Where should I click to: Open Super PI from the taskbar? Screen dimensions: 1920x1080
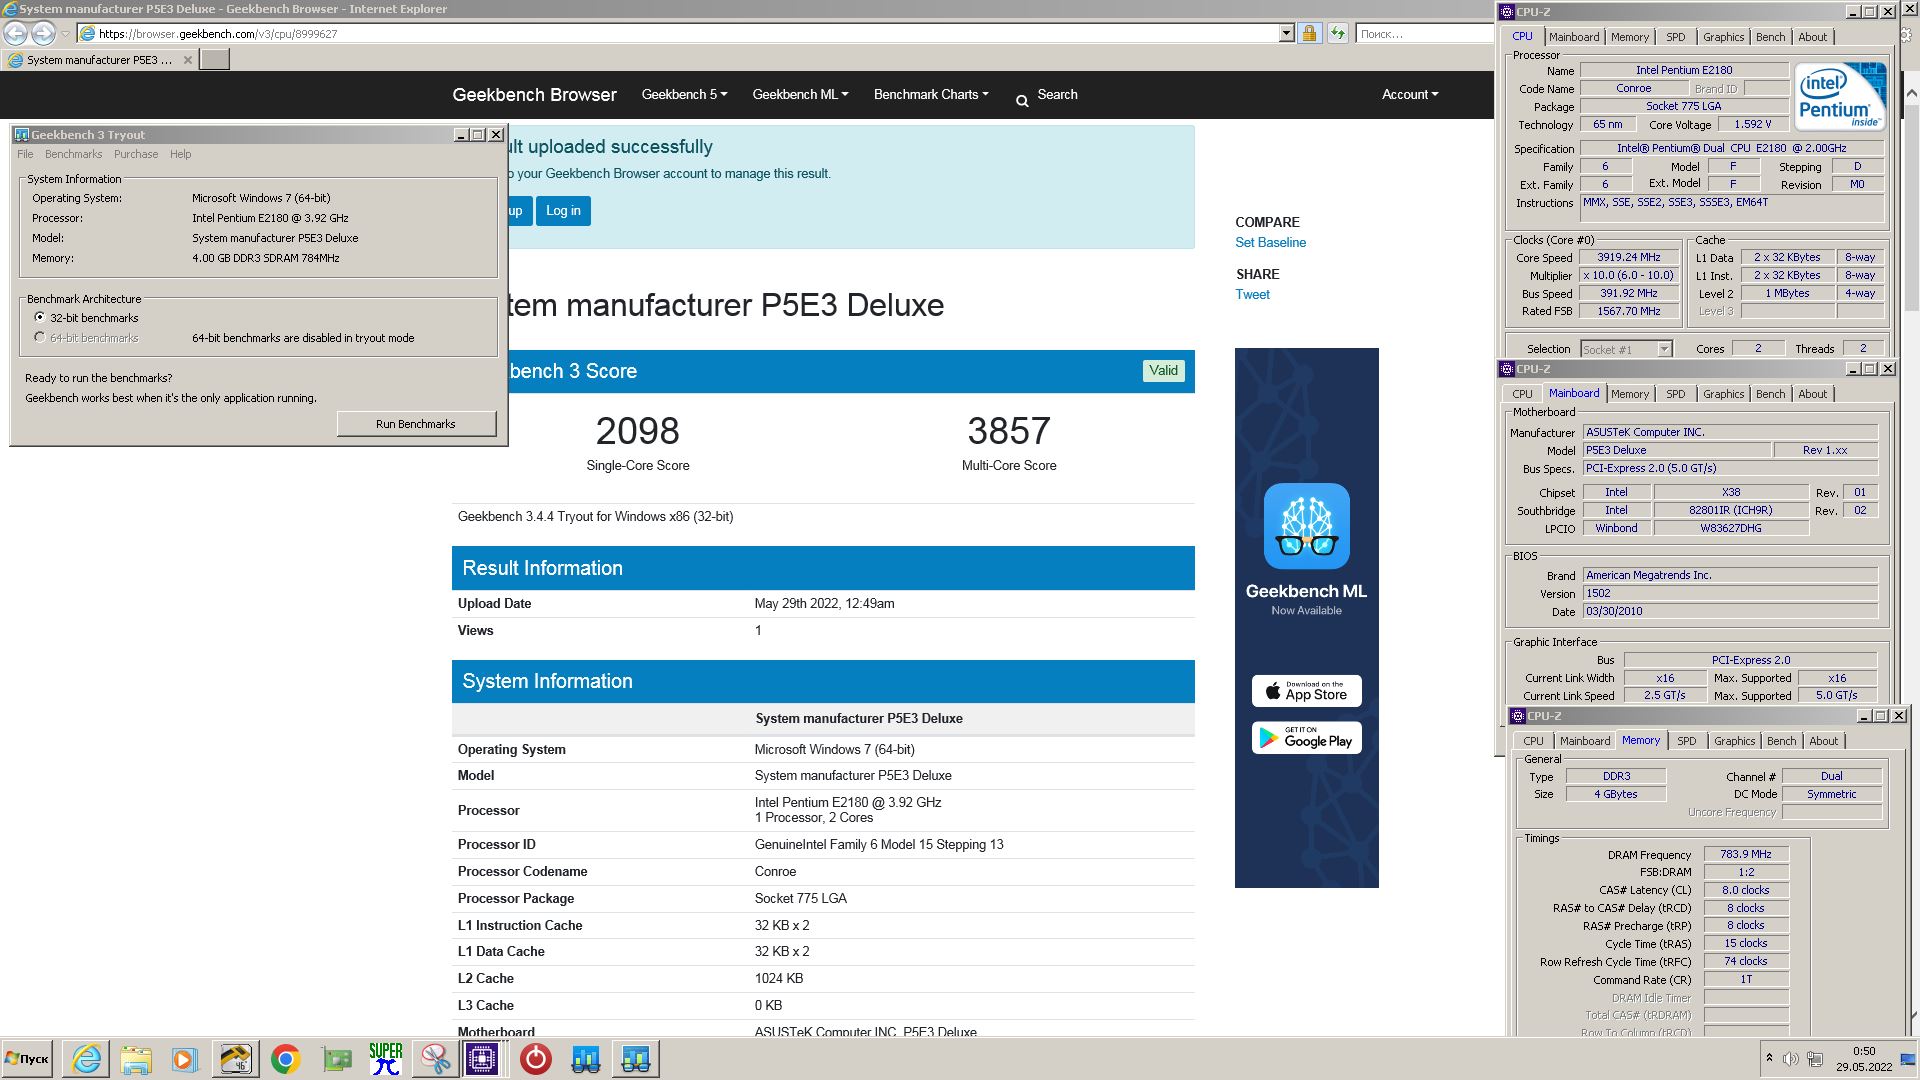point(386,1059)
